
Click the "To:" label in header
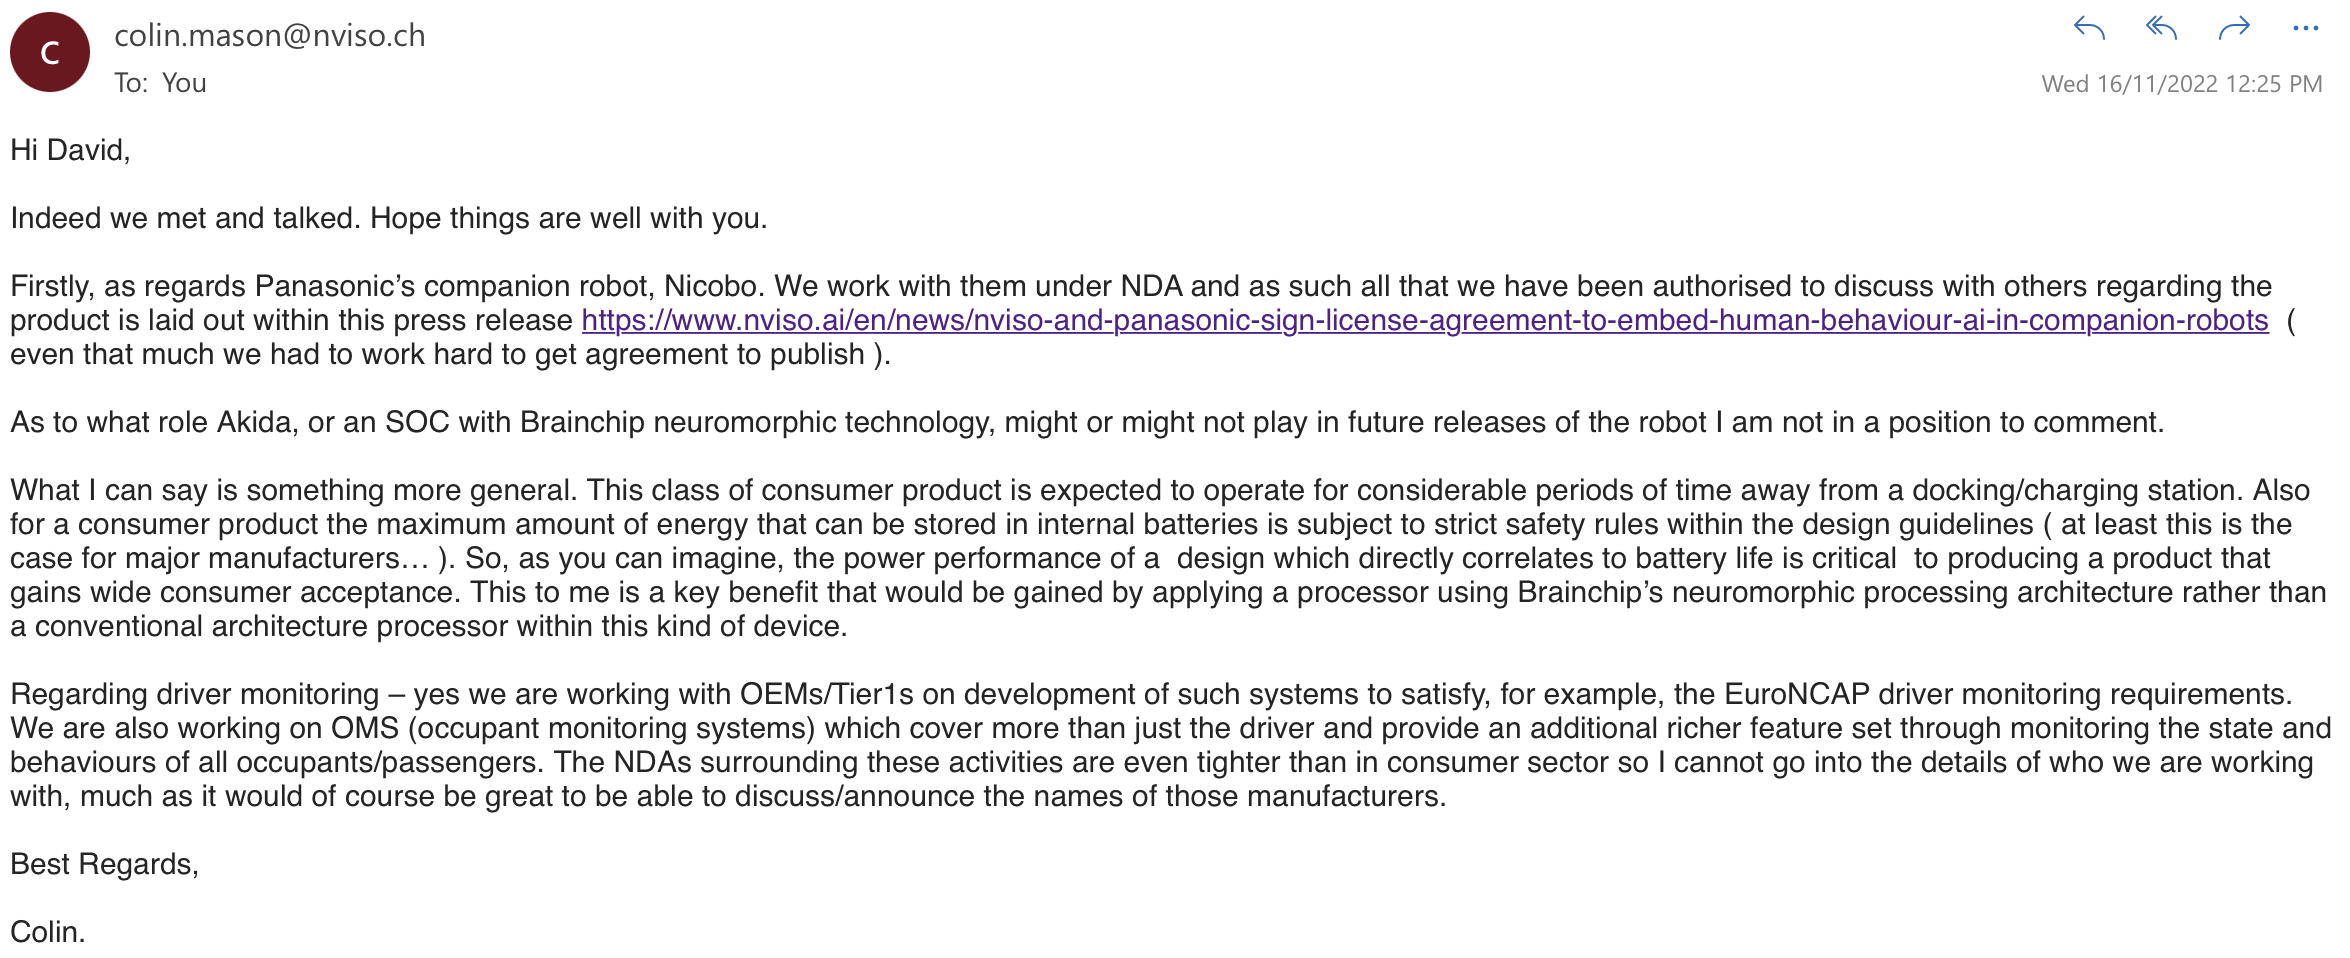tap(130, 83)
